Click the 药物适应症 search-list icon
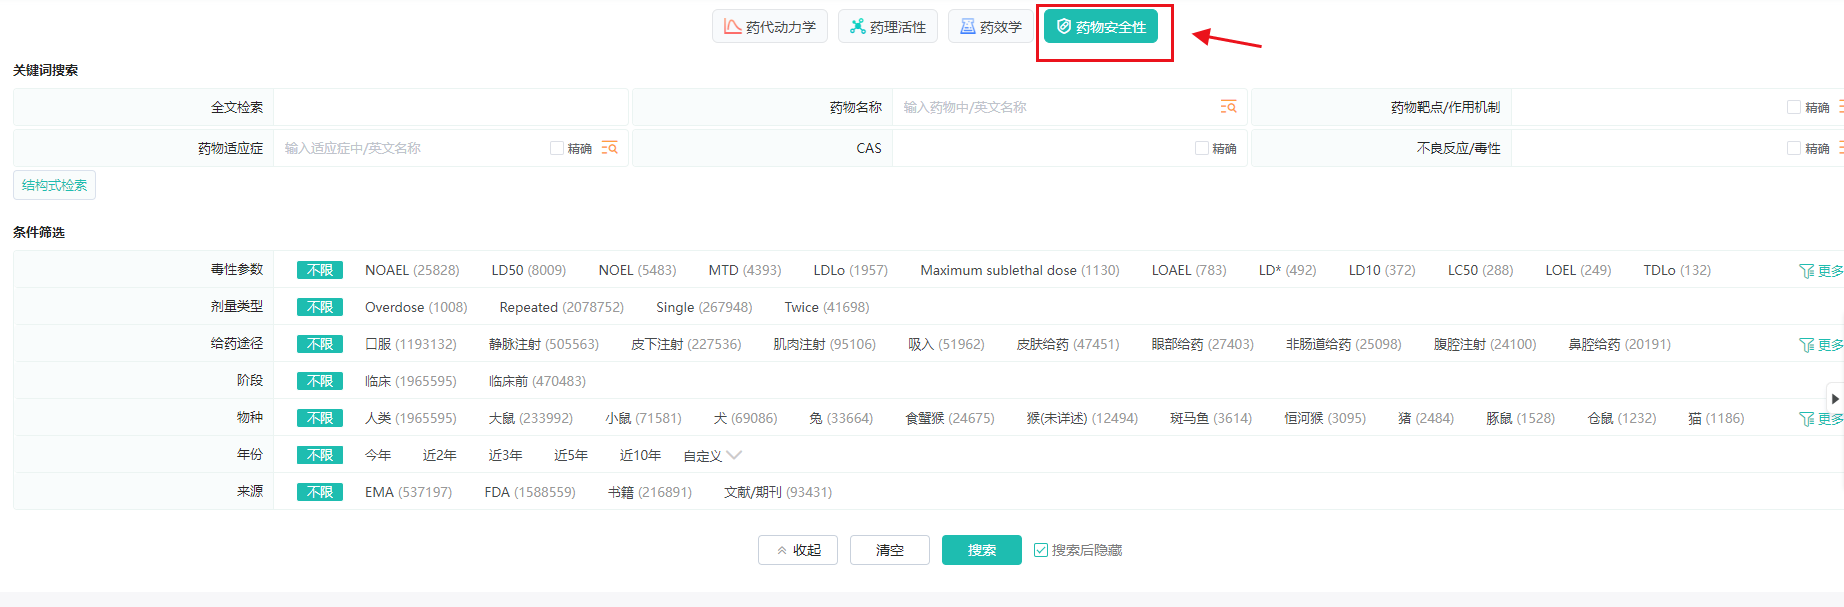1844x607 pixels. tap(609, 148)
